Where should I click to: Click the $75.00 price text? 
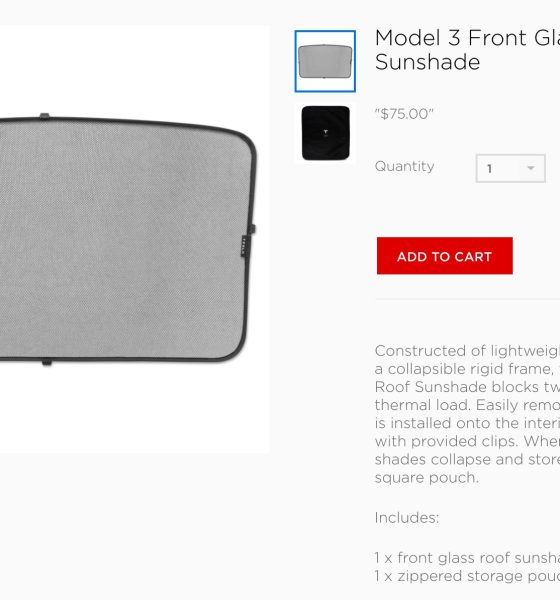(x=404, y=114)
